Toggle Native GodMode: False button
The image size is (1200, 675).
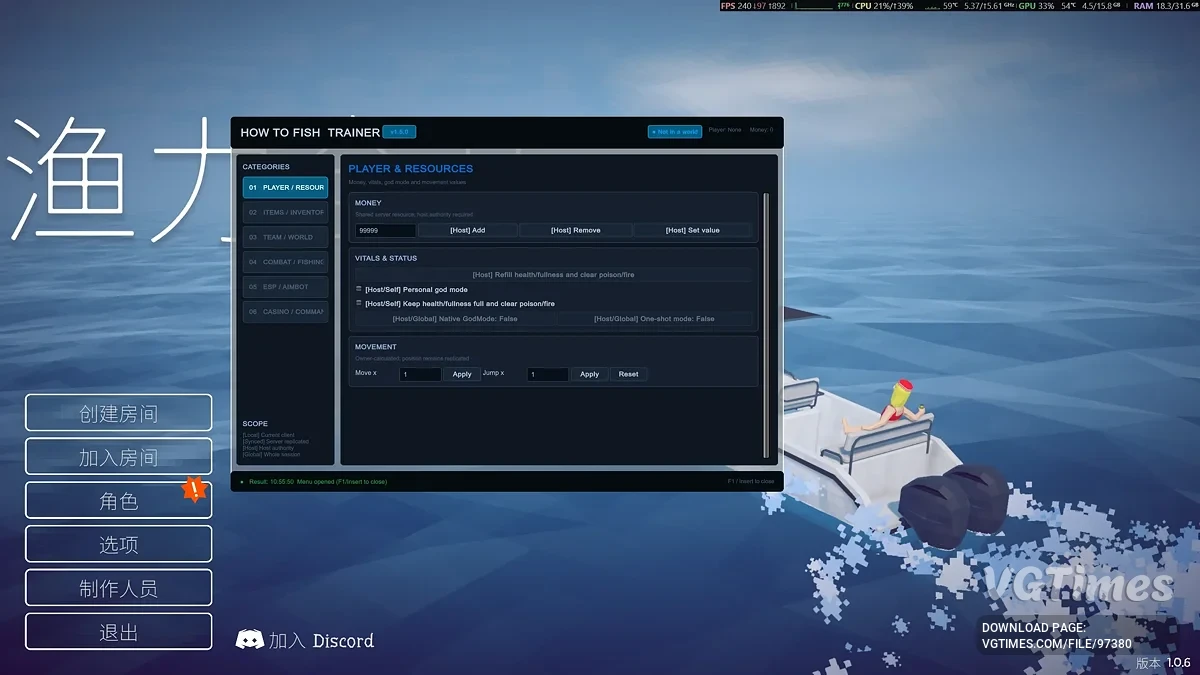pyautogui.click(x=455, y=319)
